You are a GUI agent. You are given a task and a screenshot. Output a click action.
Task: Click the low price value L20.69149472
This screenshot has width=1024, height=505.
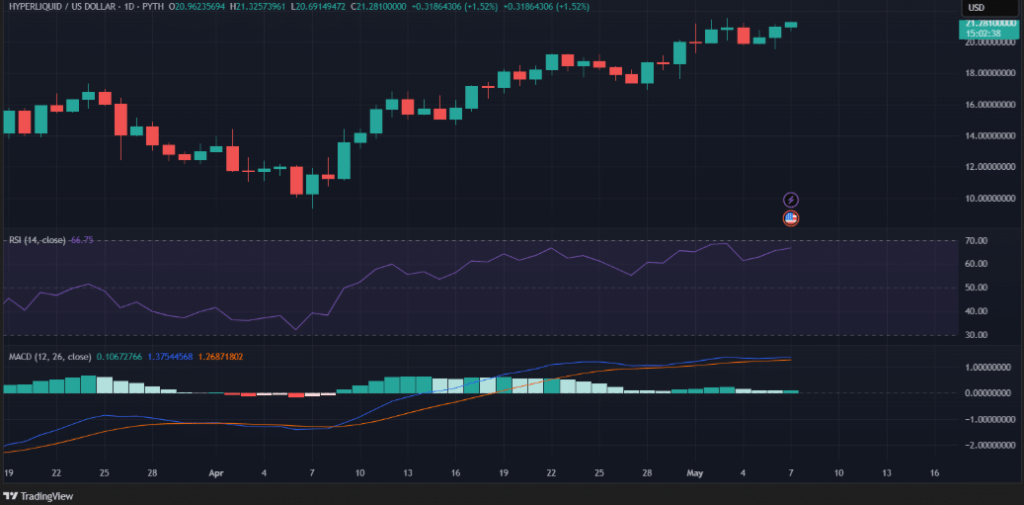click(x=318, y=7)
